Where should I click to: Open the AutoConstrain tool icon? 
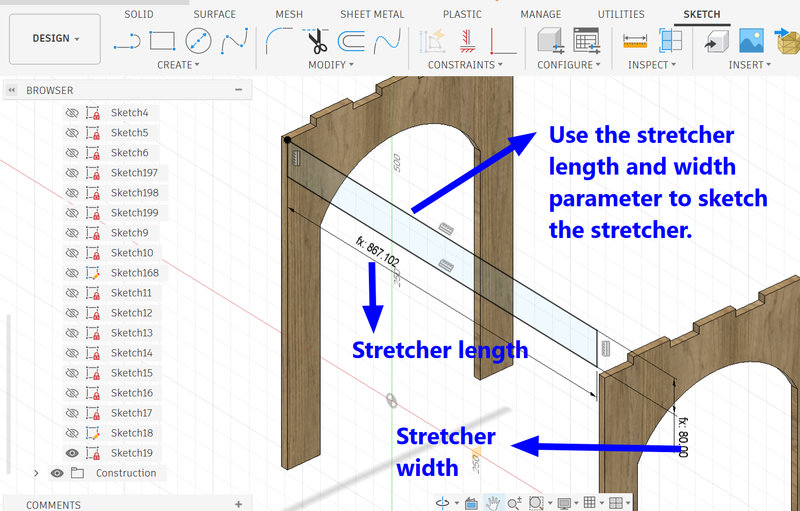432,41
